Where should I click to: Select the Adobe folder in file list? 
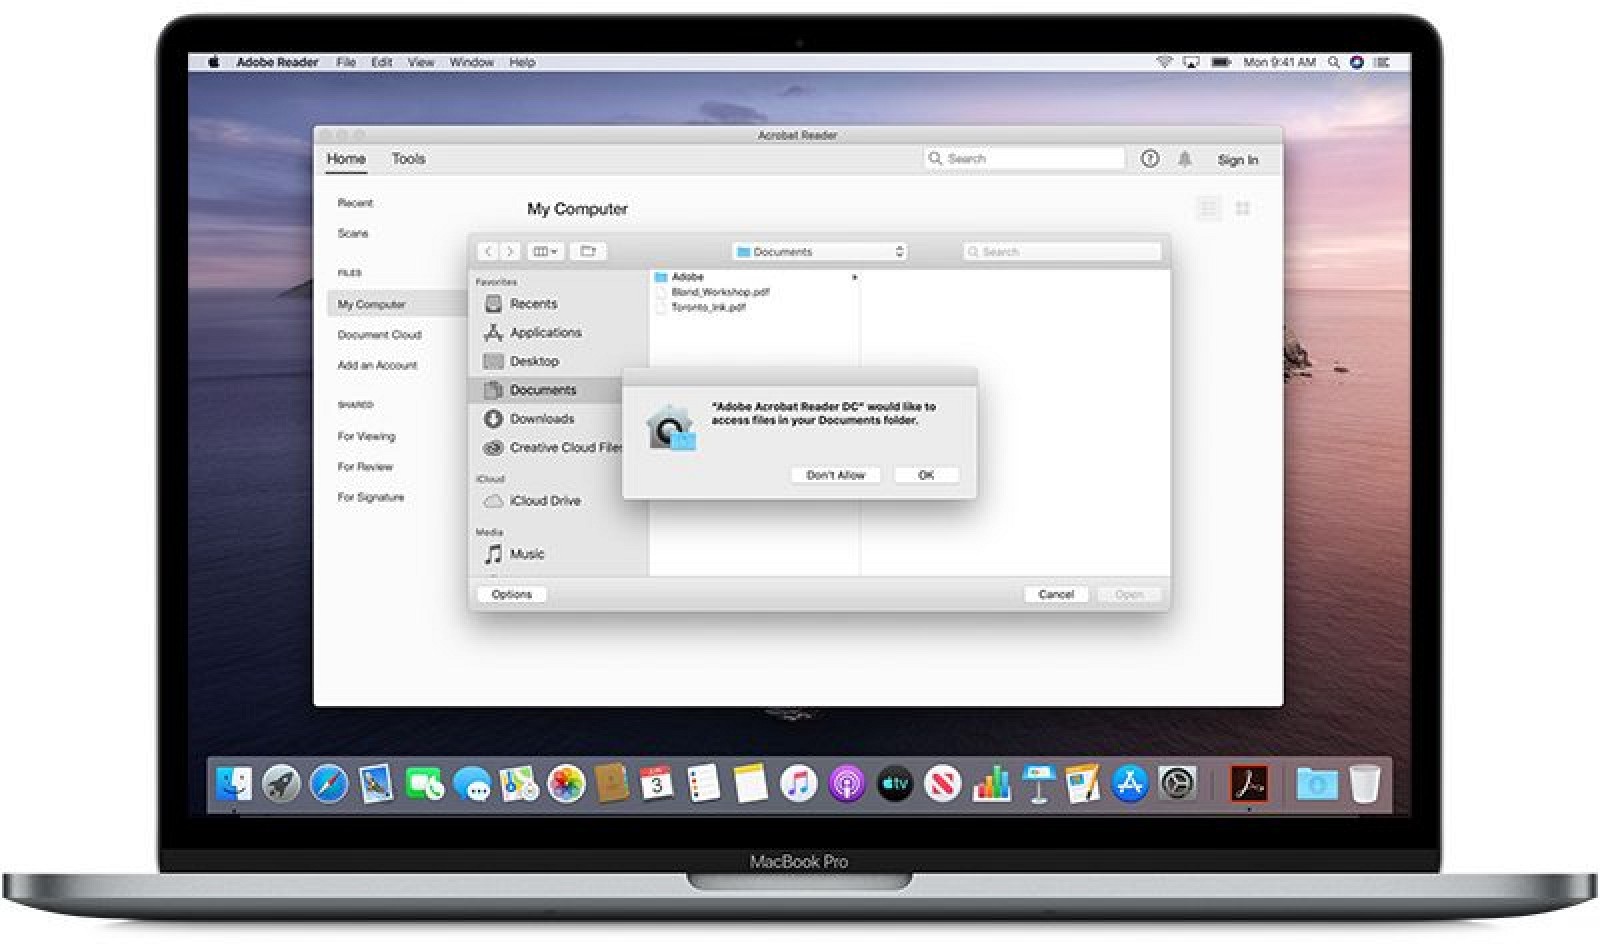pyautogui.click(x=688, y=277)
